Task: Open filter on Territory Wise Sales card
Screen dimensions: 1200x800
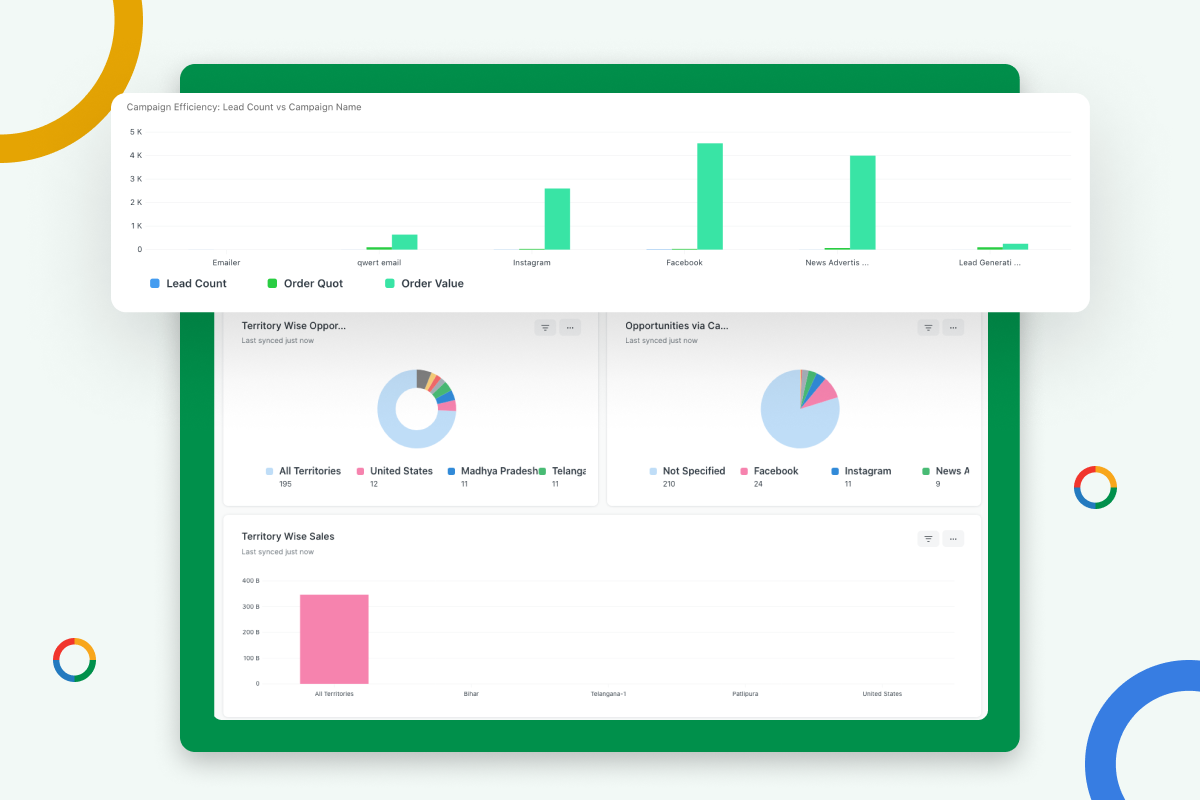Action: click(x=928, y=539)
